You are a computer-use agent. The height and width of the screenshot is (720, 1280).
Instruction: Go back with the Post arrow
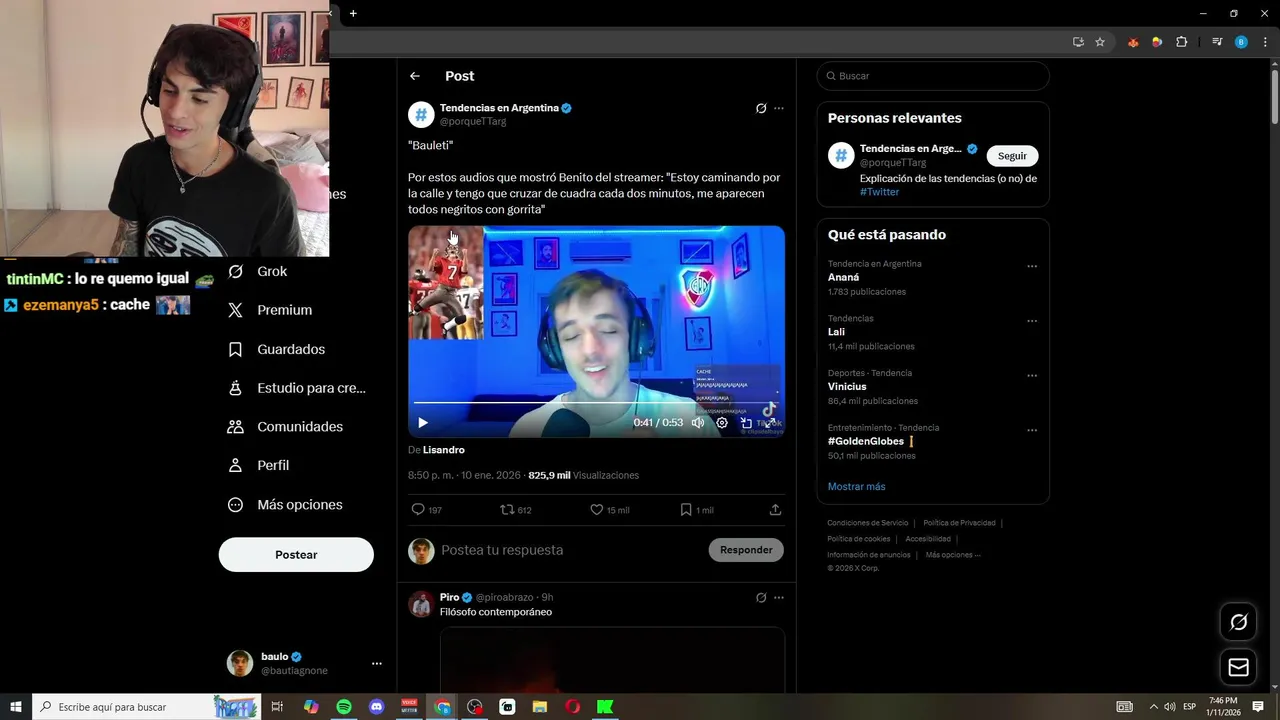(x=415, y=76)
